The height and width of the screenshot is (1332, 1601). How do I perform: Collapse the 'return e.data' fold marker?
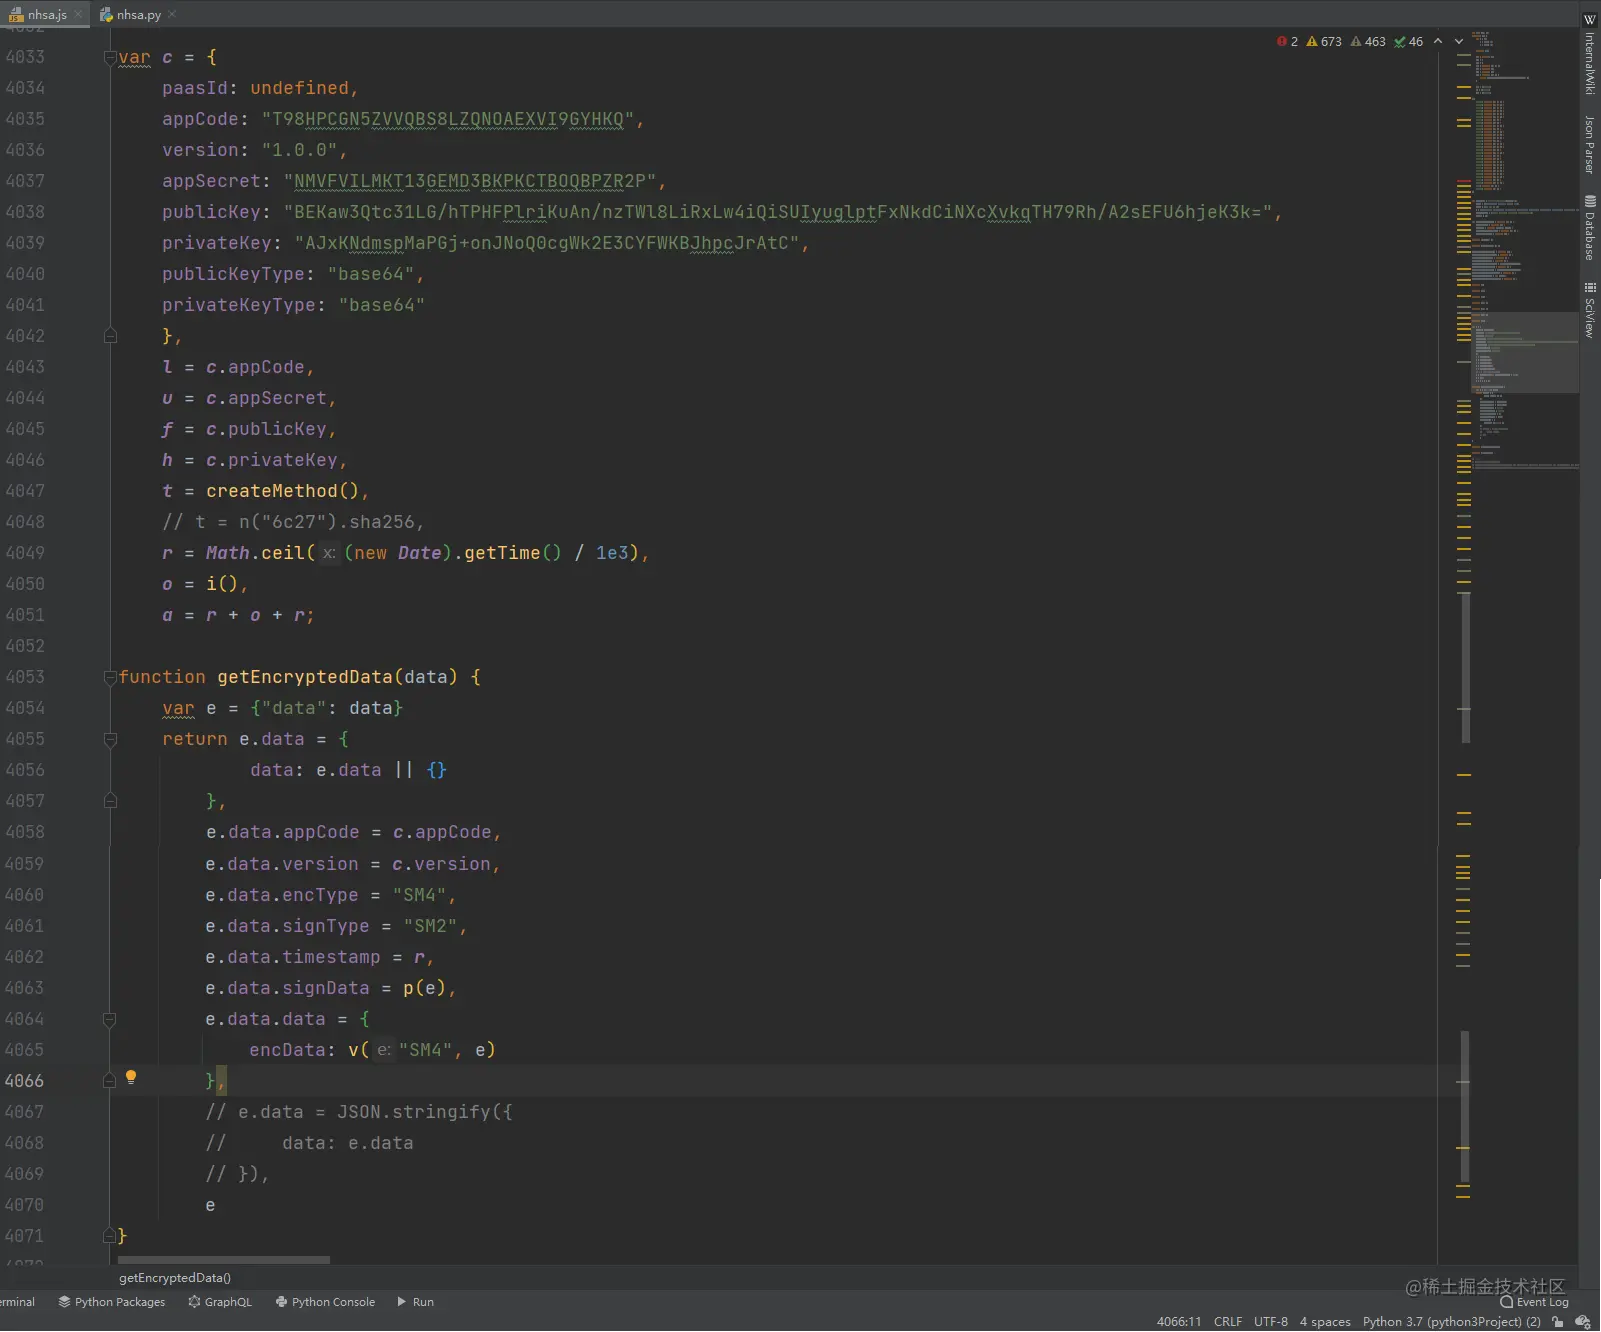click(111, 739)
